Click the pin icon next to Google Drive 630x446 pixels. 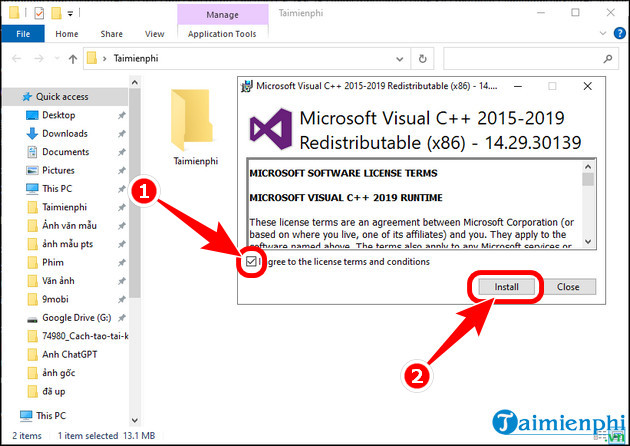pyautogui.click(x=121, y=318)
